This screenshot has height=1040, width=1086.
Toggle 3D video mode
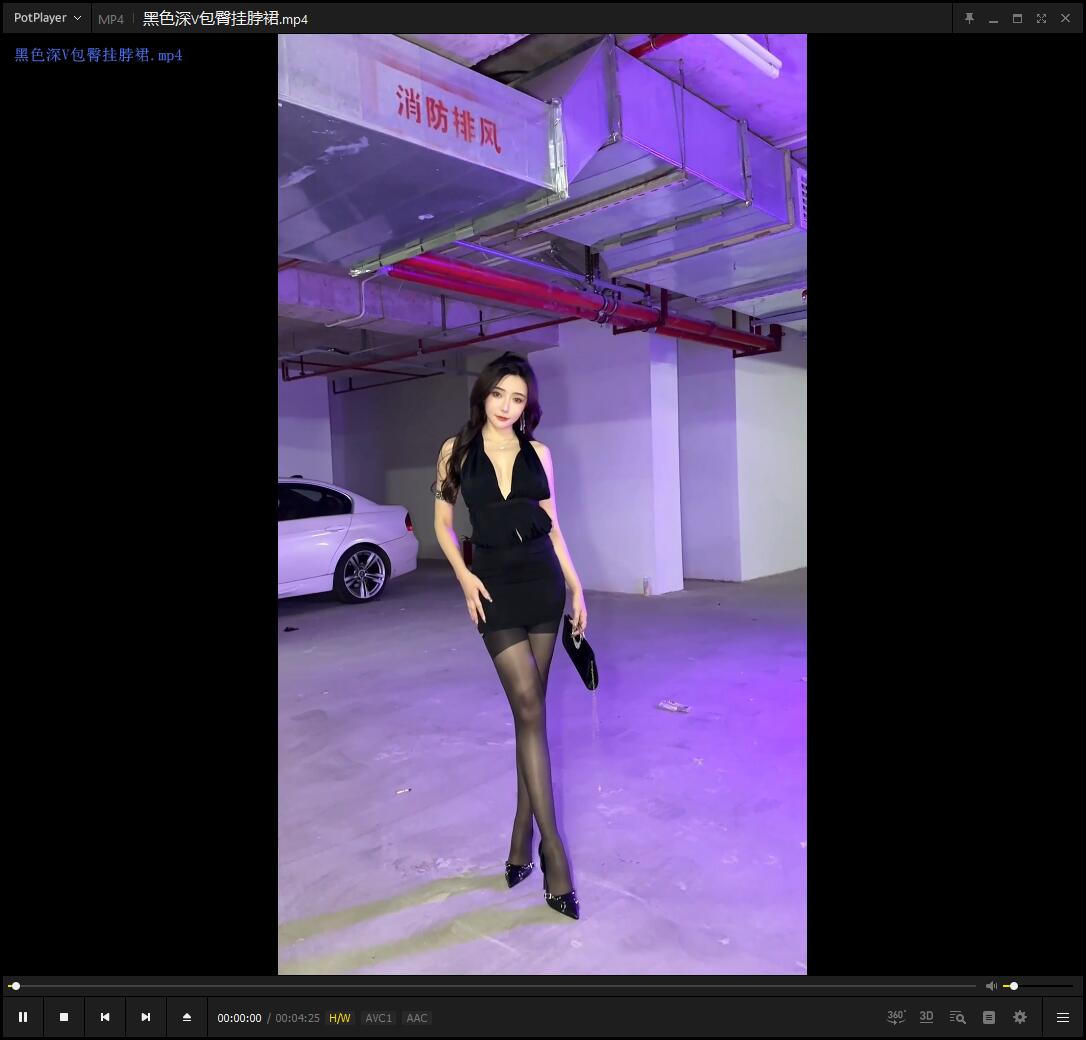[x=926, y=1016]
